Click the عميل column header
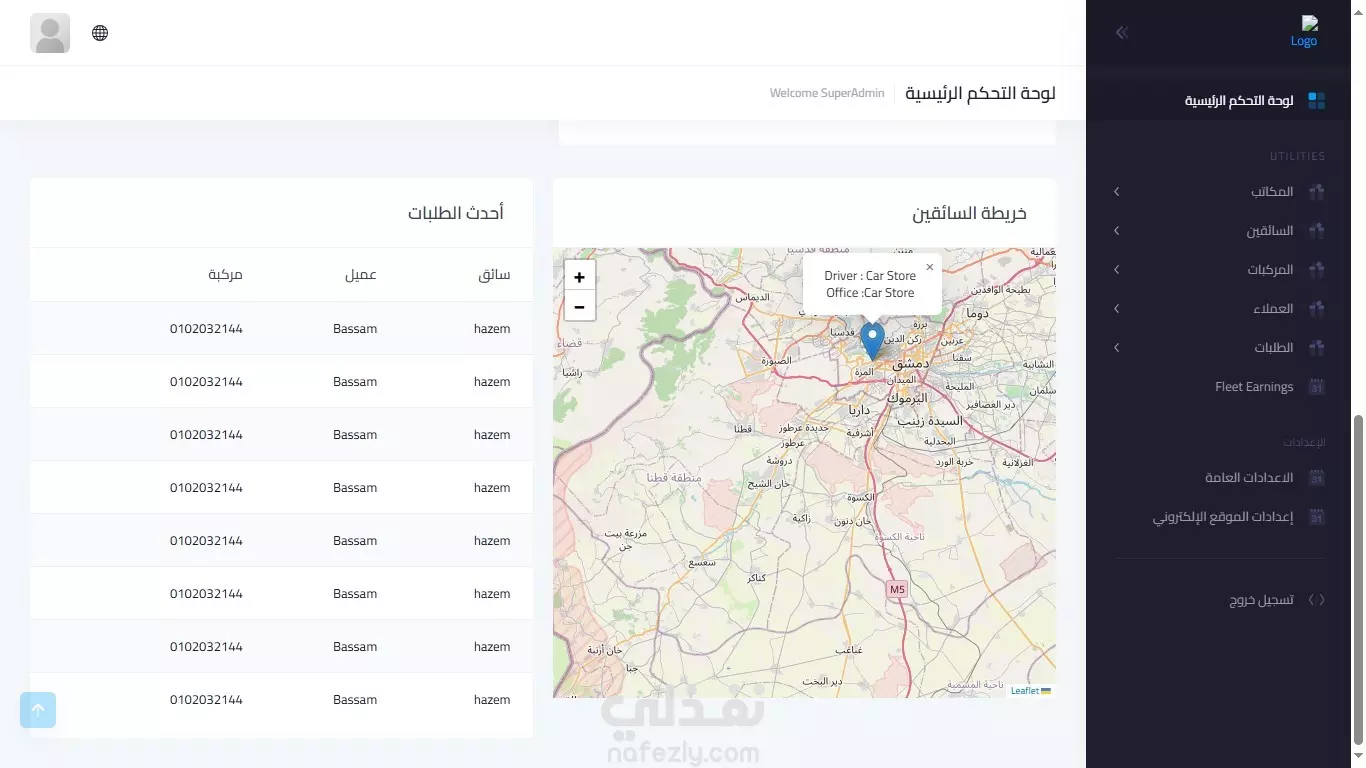Viewport: 1366px width, 768px height. [361, 275]
